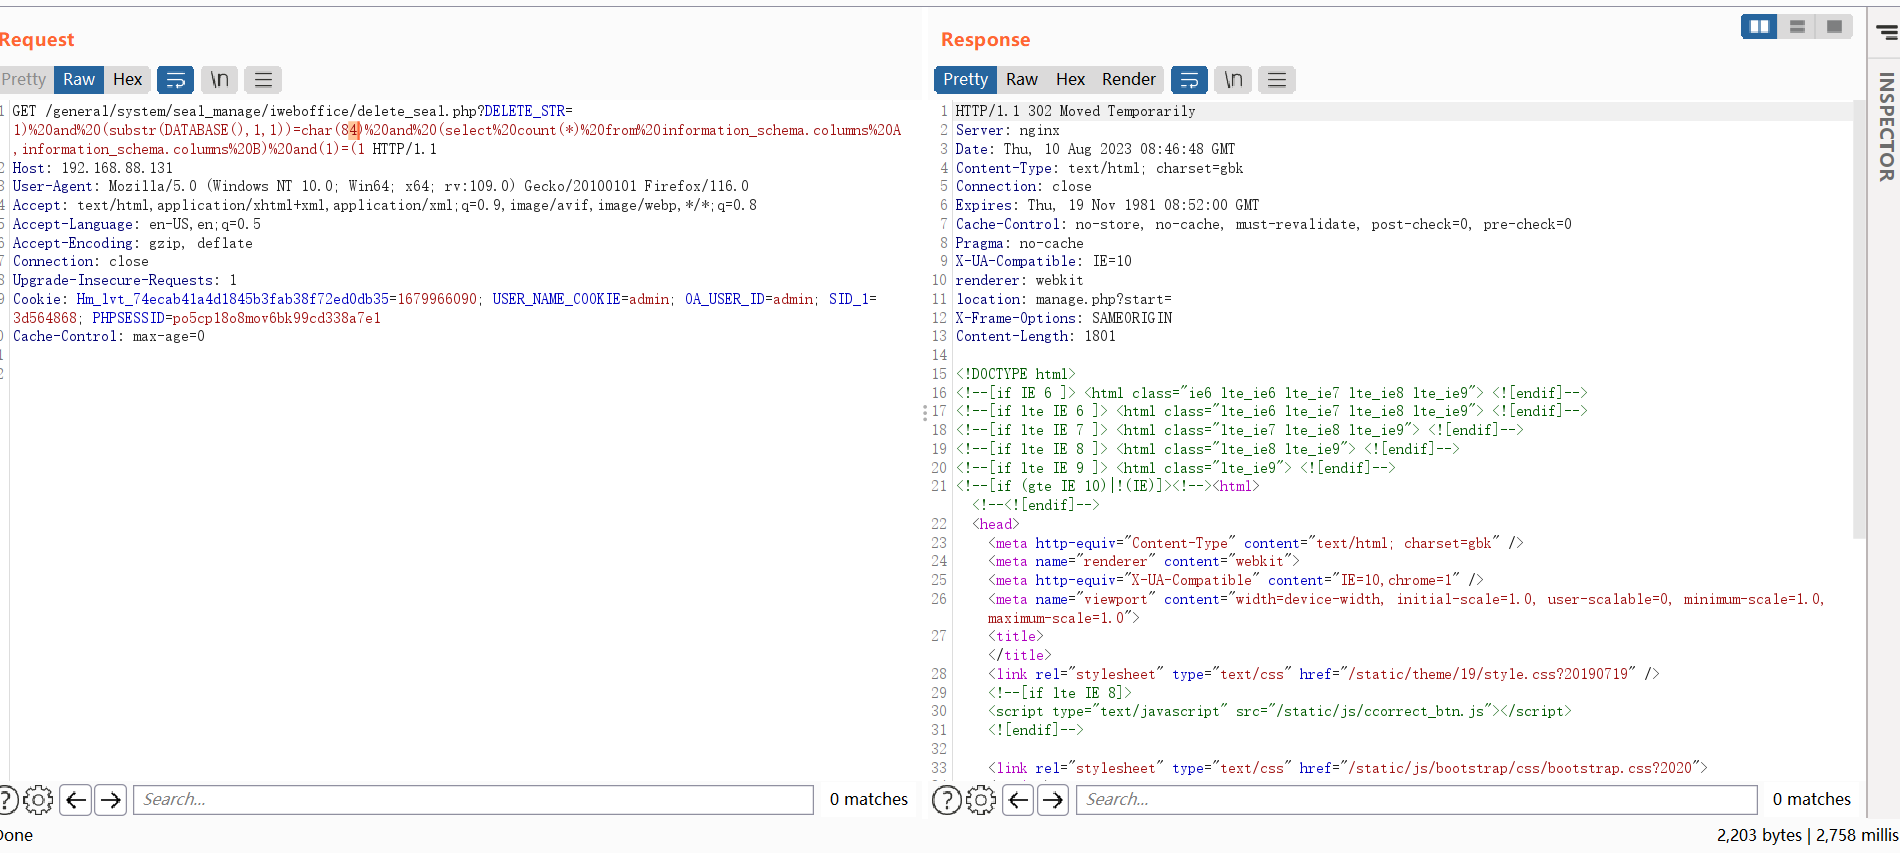
Task: Click the <!DOCTYPE html> line in response
Action: (x=1015, y=374)
